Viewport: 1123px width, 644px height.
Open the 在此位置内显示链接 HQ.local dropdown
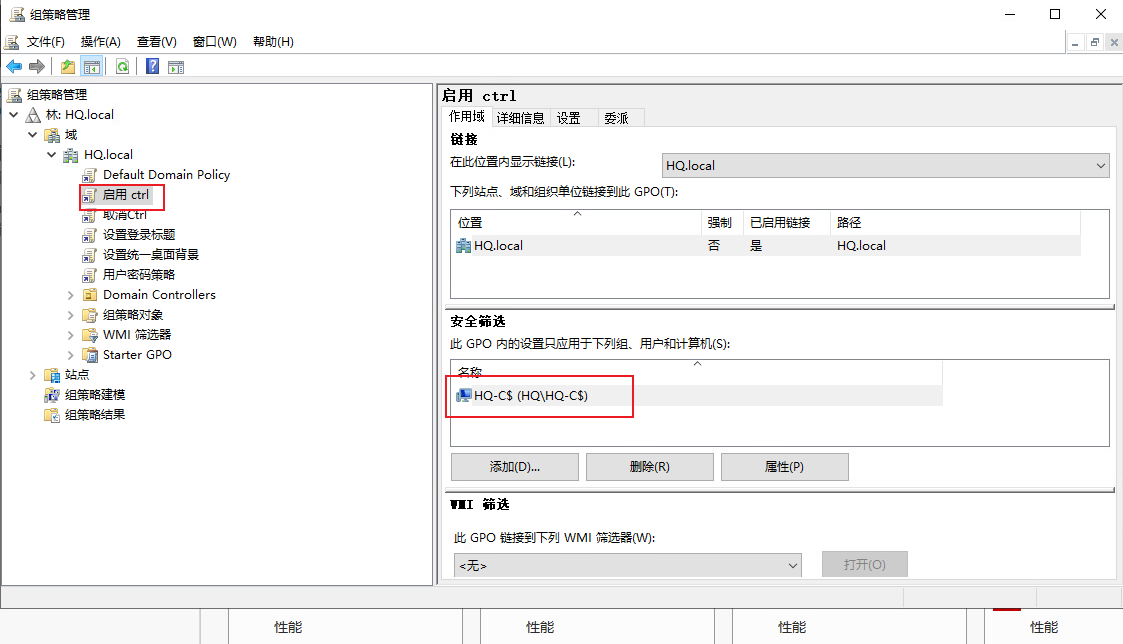[x=885, y=165]
